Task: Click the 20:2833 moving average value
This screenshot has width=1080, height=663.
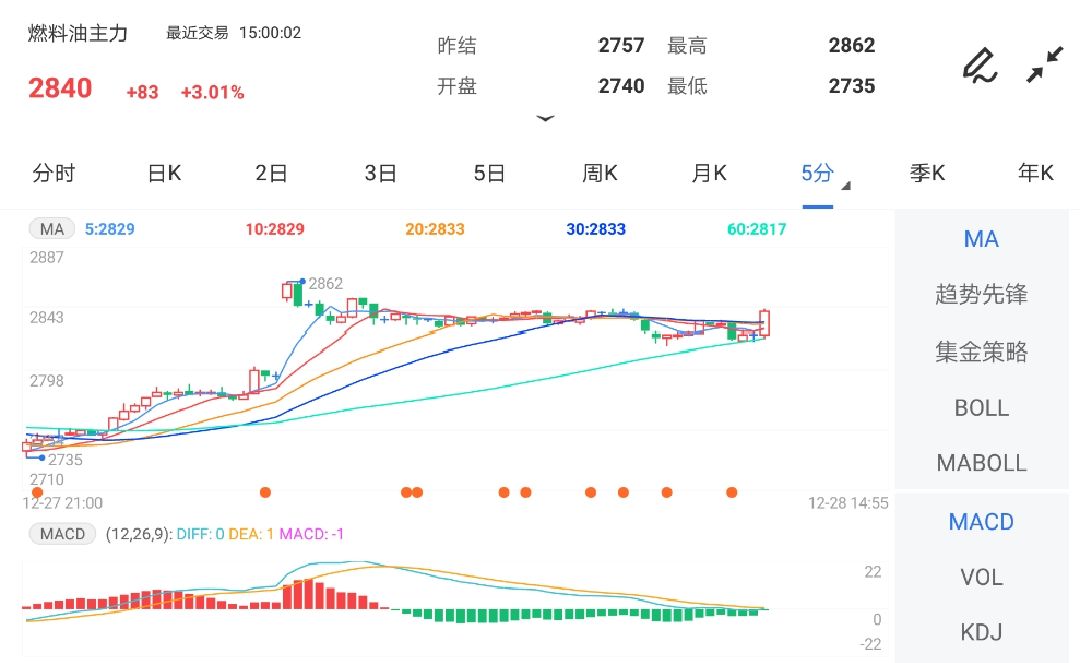Action: 435,229
